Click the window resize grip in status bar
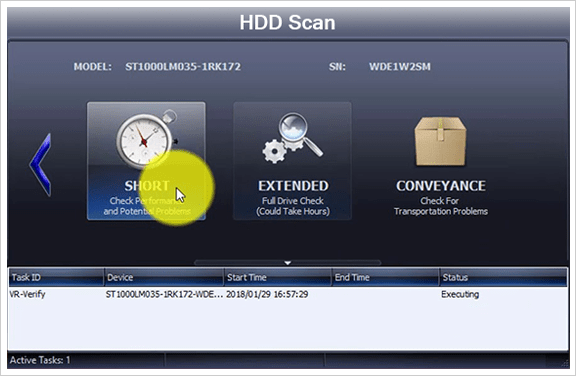The image size is (576, 376). point(565,363)
